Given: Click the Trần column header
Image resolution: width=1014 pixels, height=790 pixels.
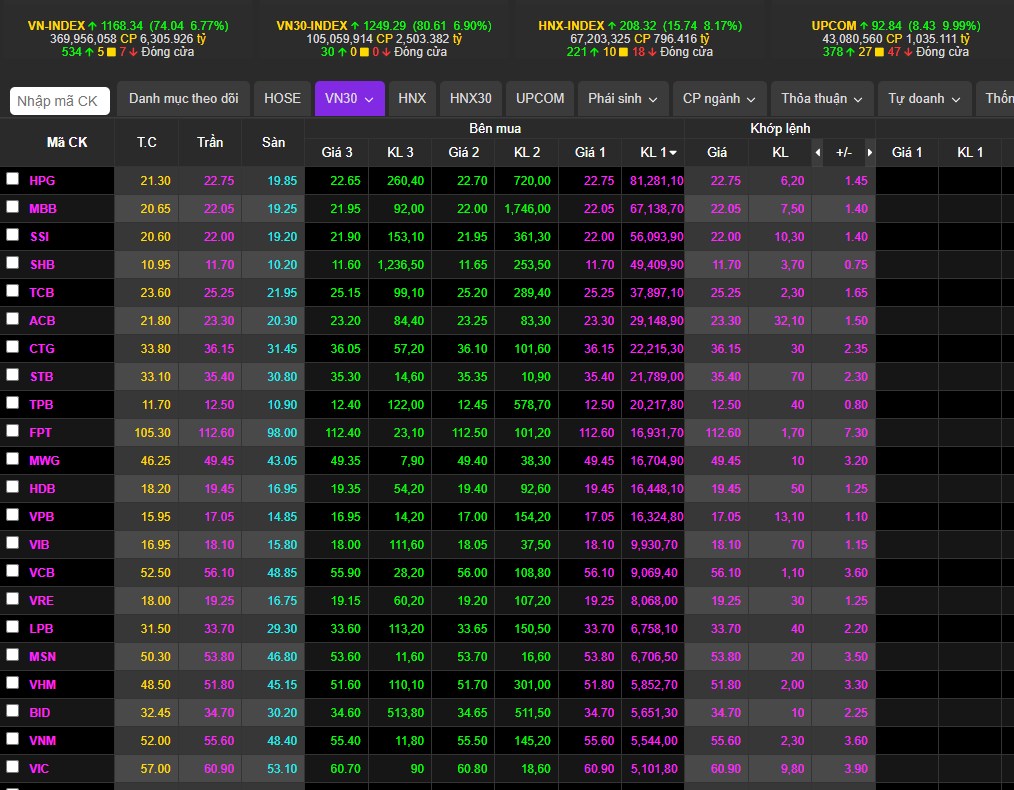Looking at the screenshot, I should click(x=210, y=142).
